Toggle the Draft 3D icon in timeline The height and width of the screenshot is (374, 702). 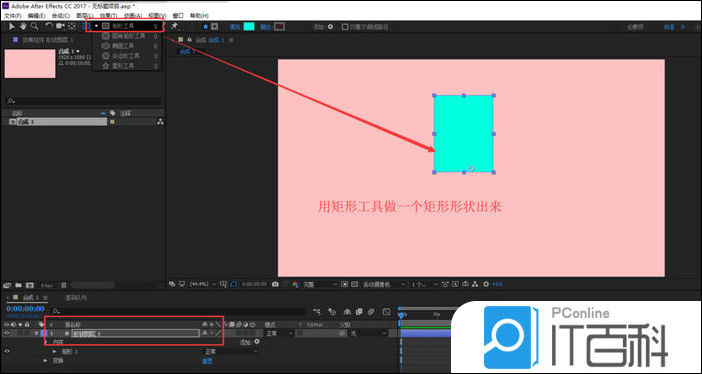click(332, 311)
